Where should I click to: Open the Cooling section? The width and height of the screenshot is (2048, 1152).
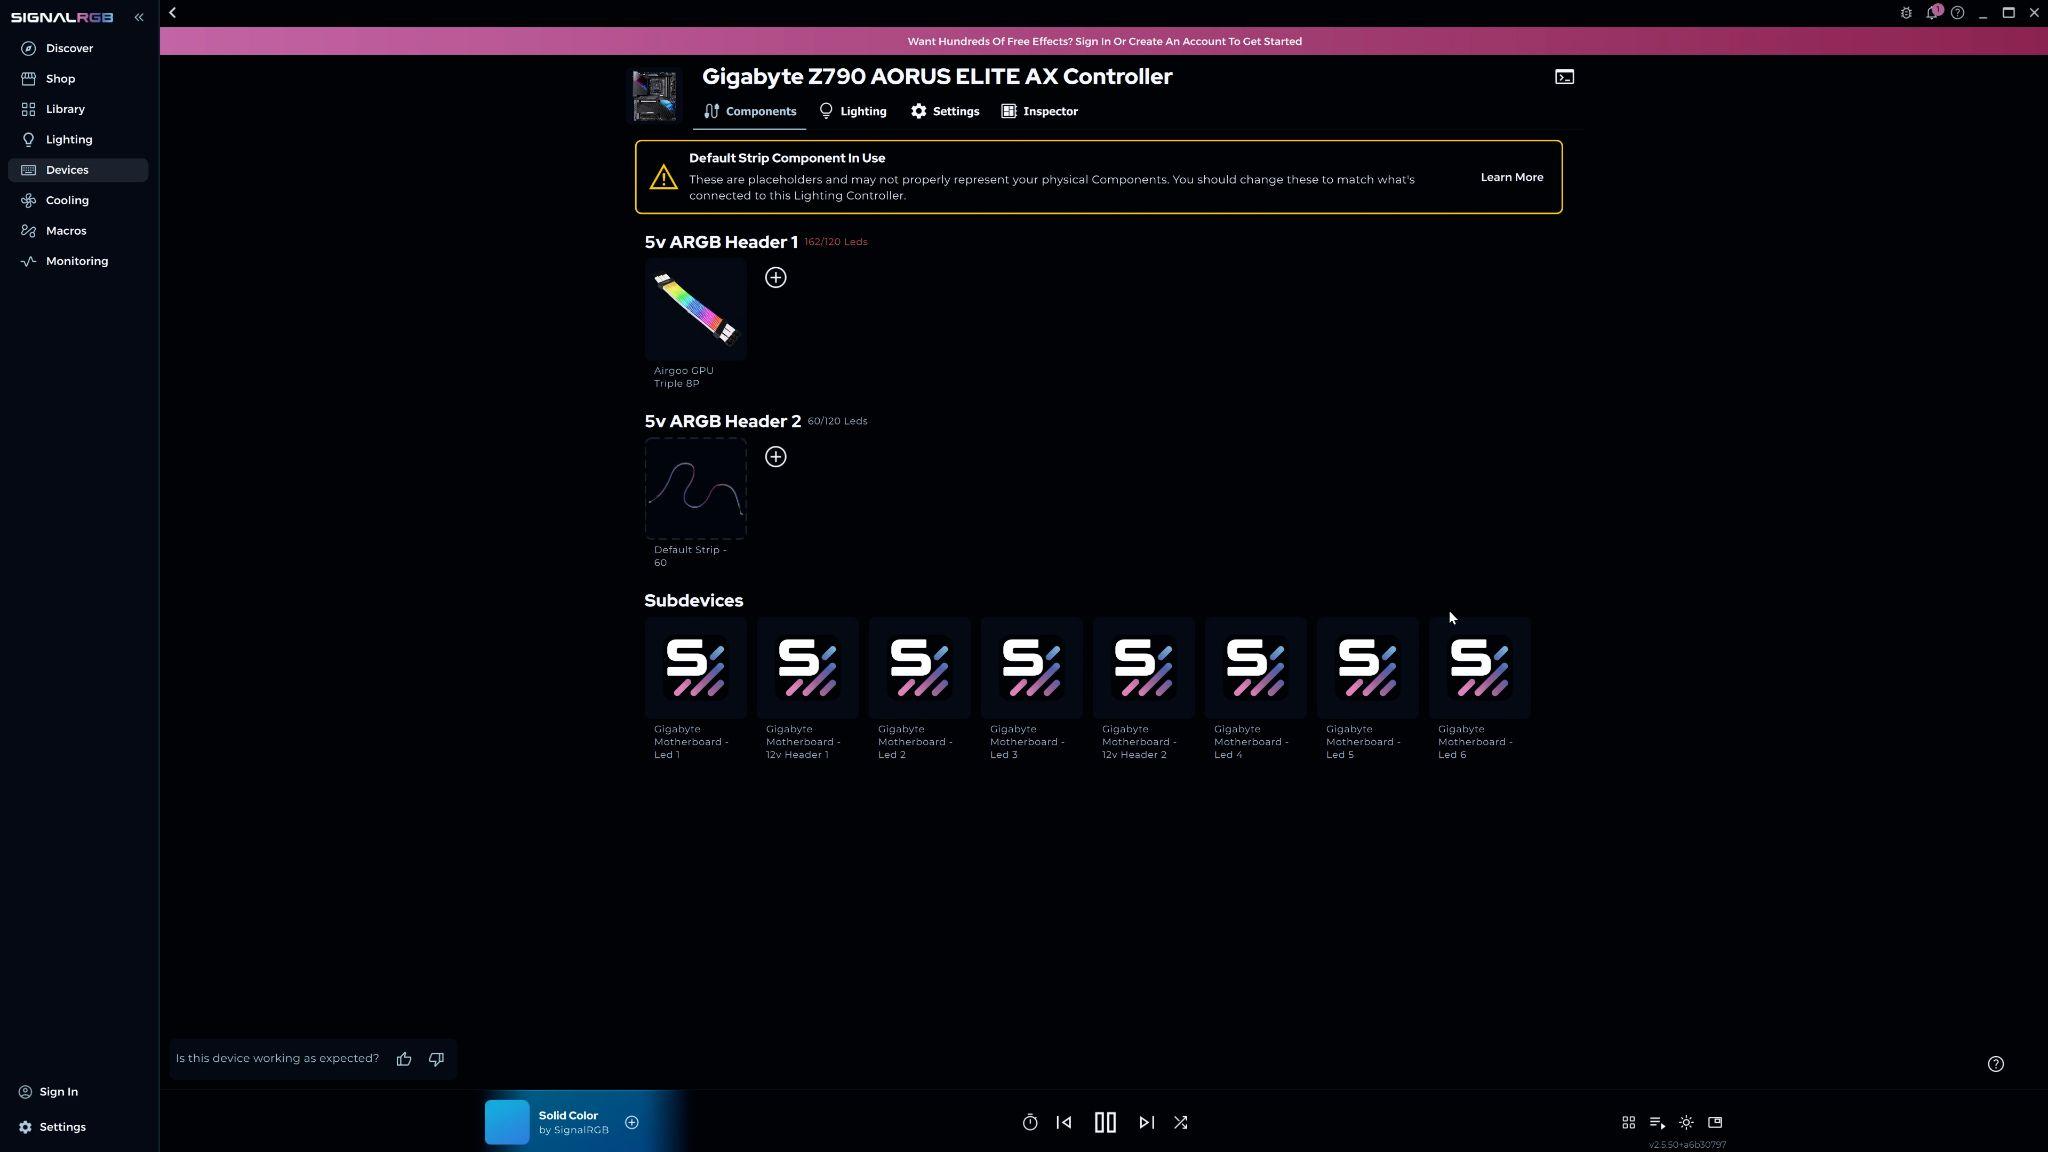tap(78, 201)
